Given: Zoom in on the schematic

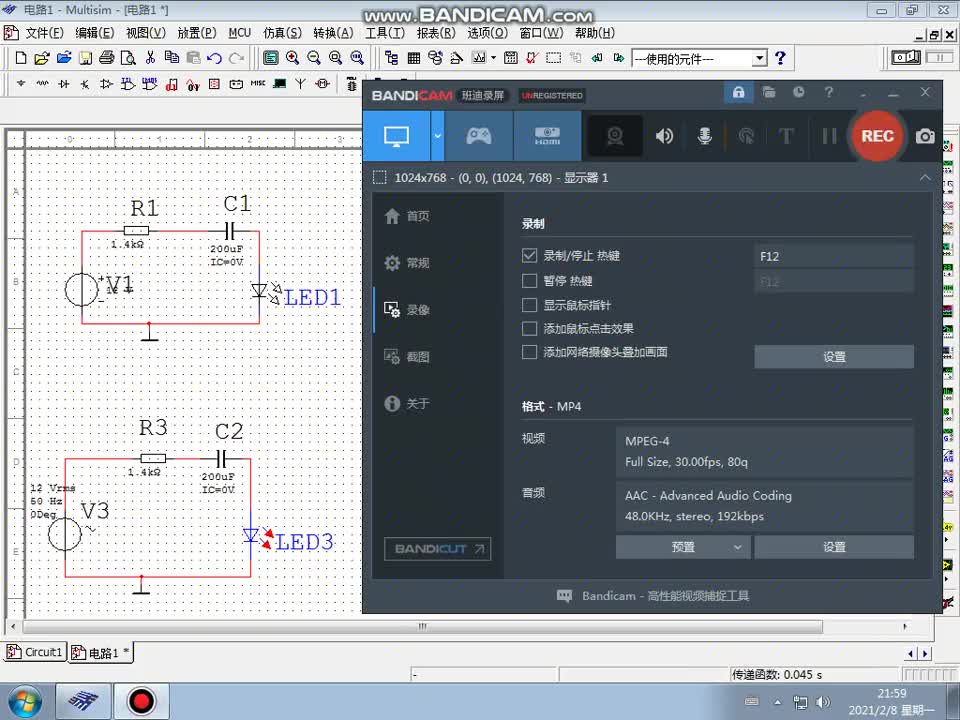Looking at the screenshot, I should (x=292, y=58).
